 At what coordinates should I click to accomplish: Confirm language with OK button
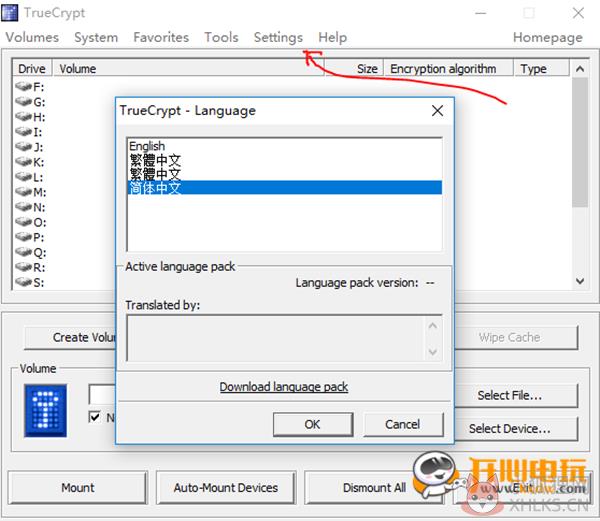(x=313, y=424)
